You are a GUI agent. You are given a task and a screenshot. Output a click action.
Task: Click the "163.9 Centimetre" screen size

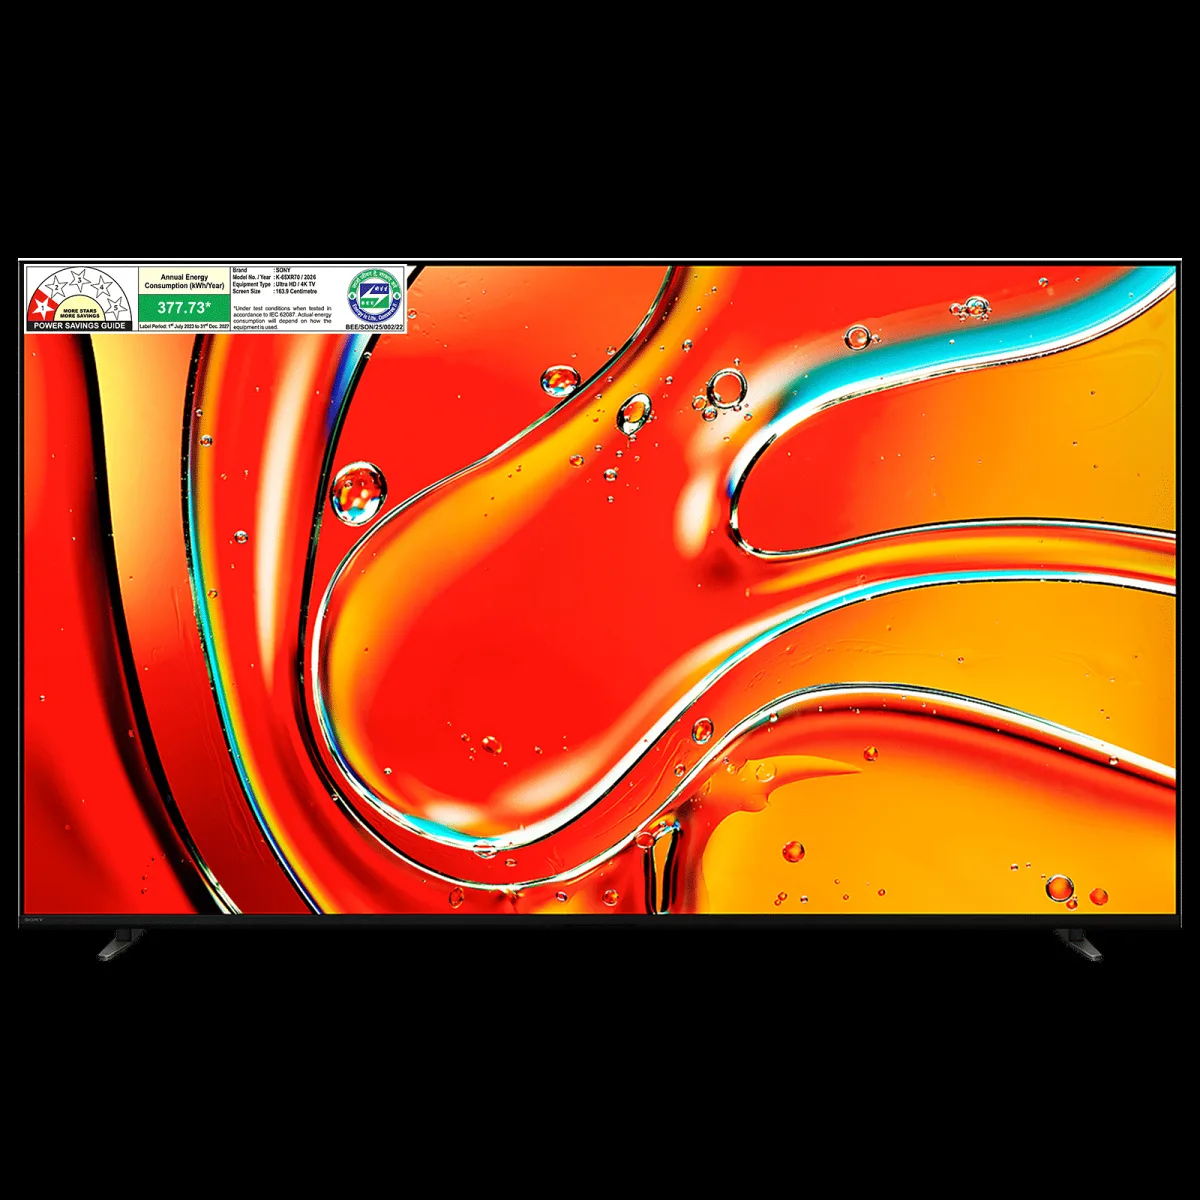[x=297, y=291]
